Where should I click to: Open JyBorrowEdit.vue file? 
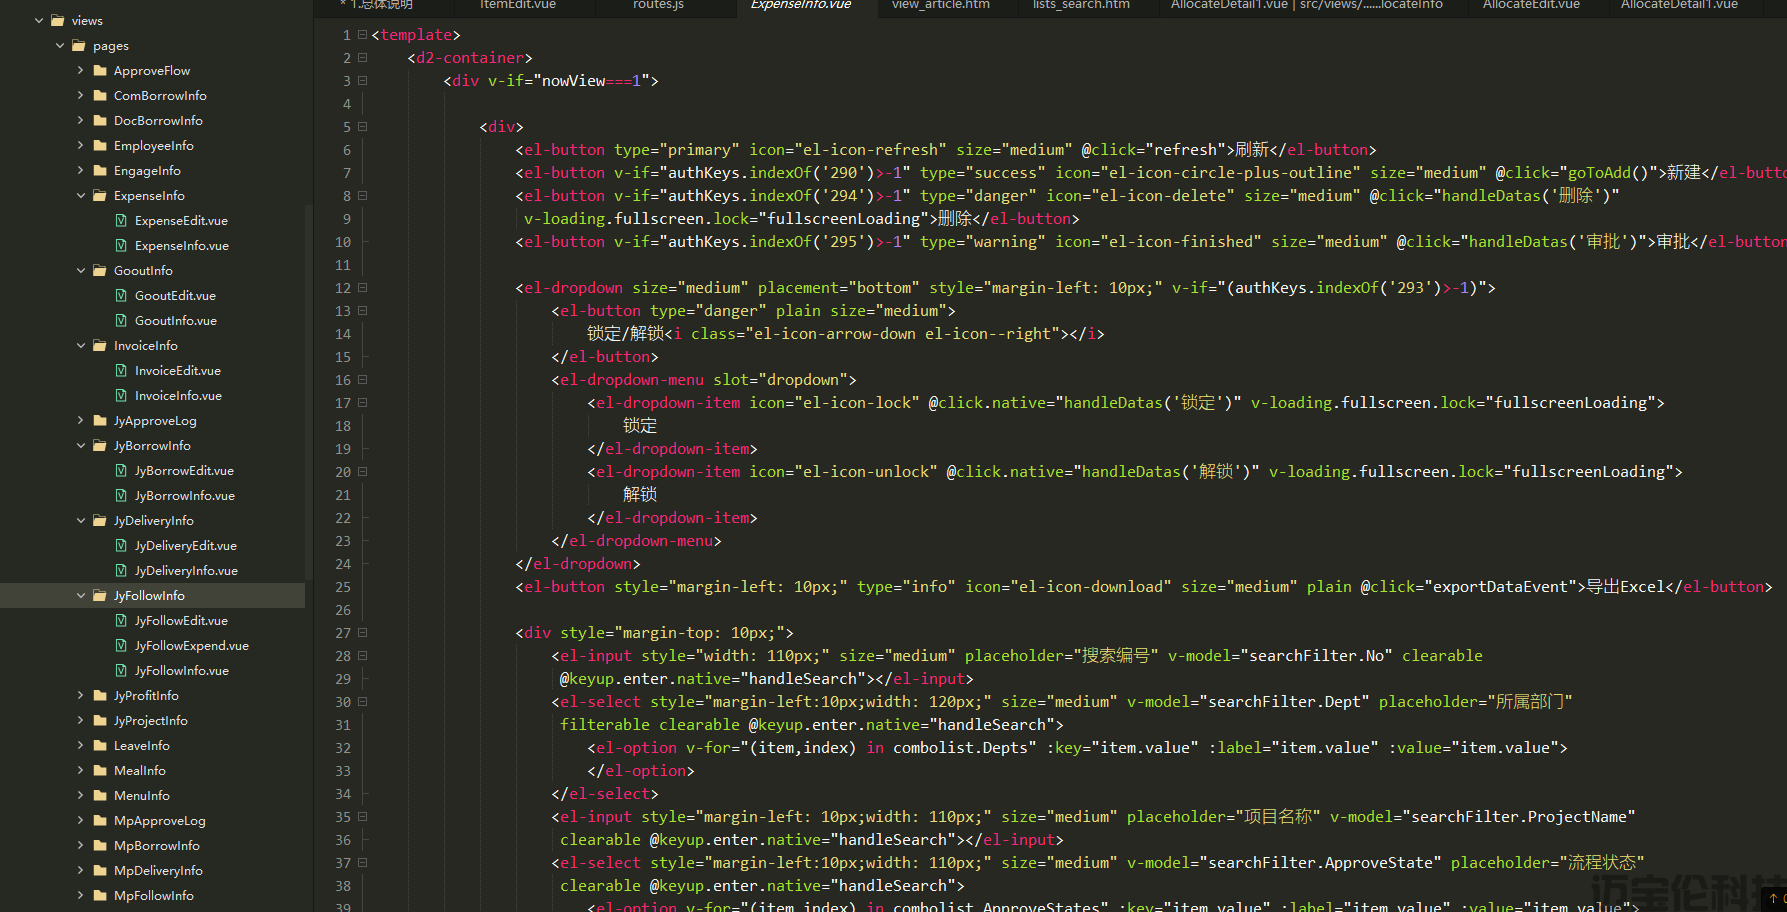184,471
